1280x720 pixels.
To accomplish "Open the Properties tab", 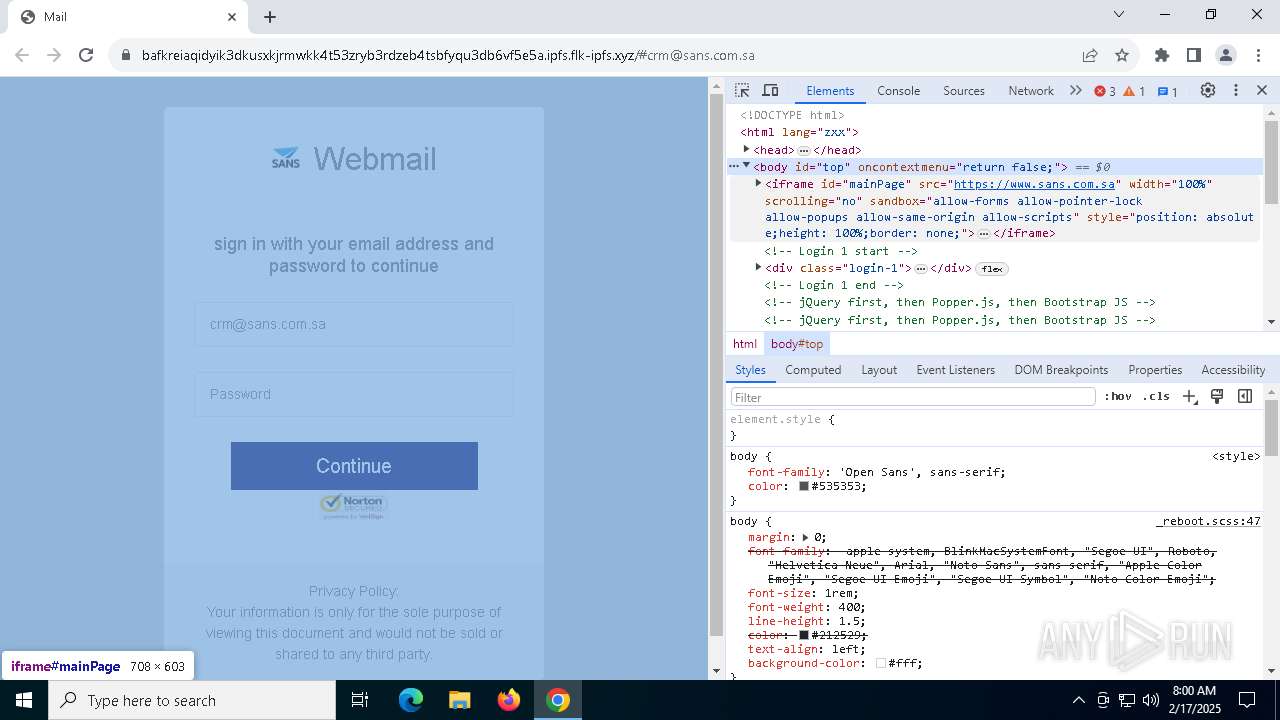I will point(1155,370).
